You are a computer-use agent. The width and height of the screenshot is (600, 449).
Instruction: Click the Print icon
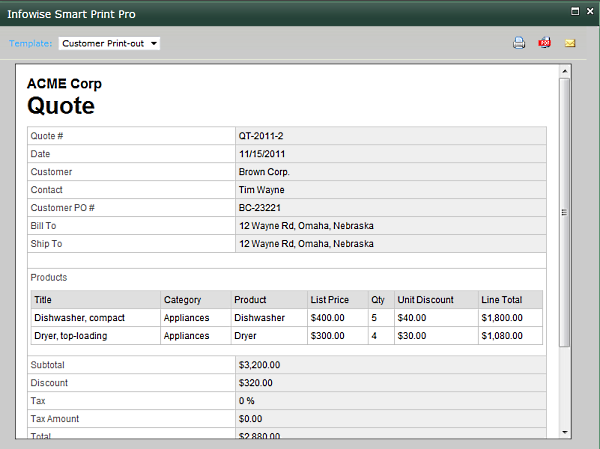(519, 43)
